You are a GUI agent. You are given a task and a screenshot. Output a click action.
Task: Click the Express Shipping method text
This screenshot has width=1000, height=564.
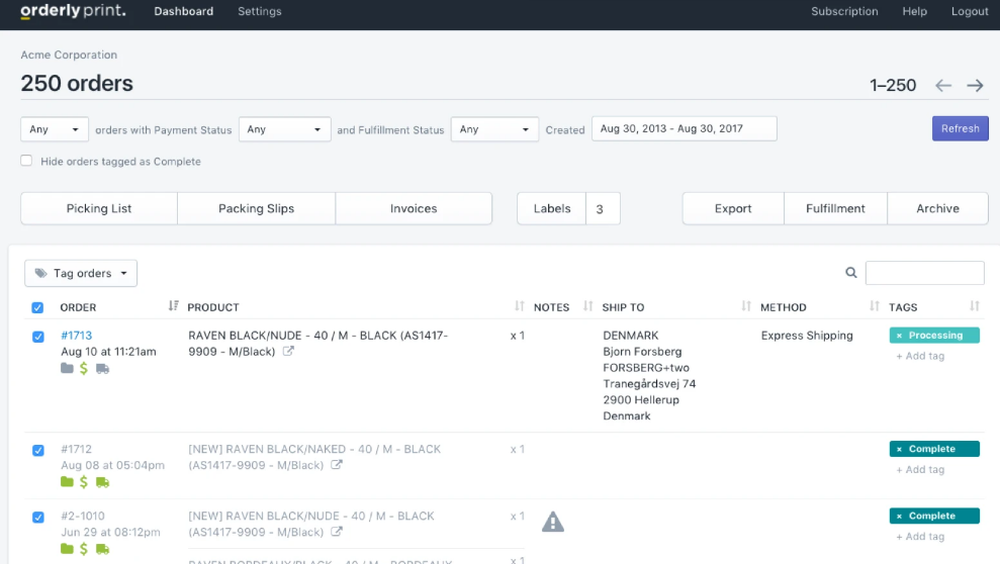(x=807, y=335)
